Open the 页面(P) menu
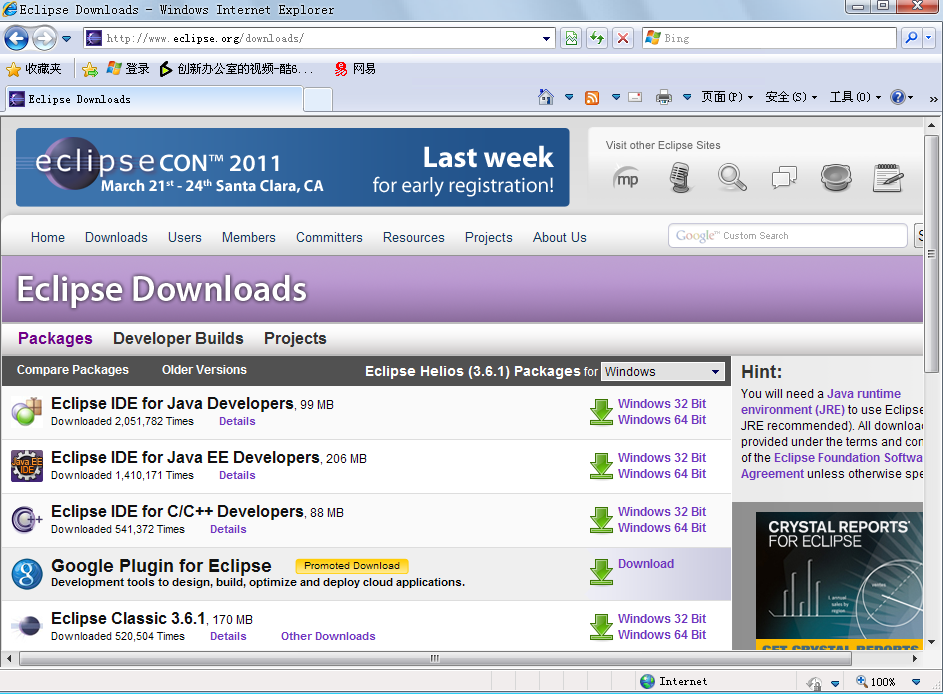The height and width of the screenshot is (694, 943). pyautogui.click(x=726, y=97)
